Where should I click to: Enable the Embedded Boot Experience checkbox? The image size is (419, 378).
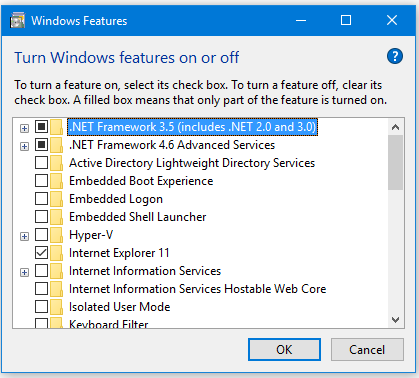[41, 181]
